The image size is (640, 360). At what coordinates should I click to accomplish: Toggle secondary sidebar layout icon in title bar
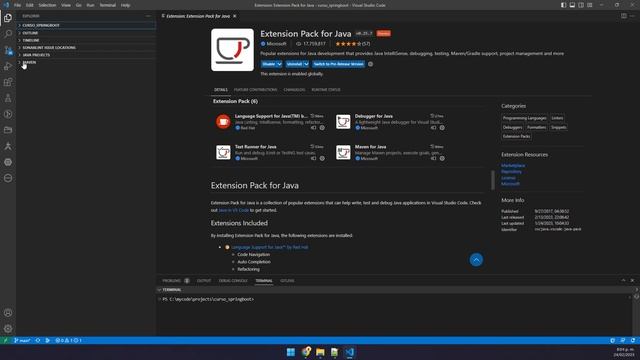pos(581,5)
